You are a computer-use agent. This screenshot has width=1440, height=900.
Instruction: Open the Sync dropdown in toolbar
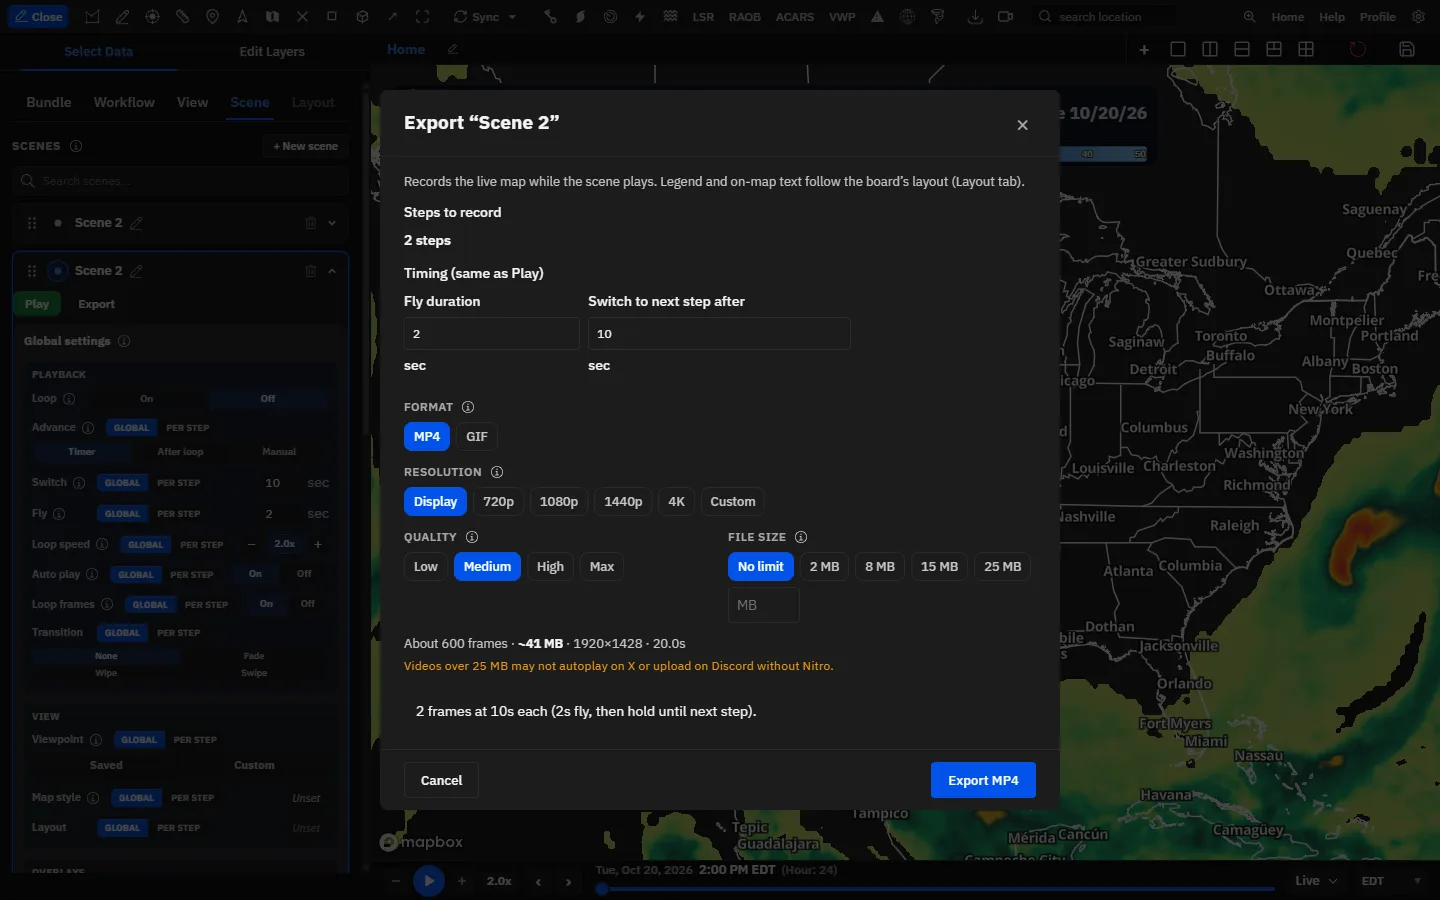click(485, 17)
